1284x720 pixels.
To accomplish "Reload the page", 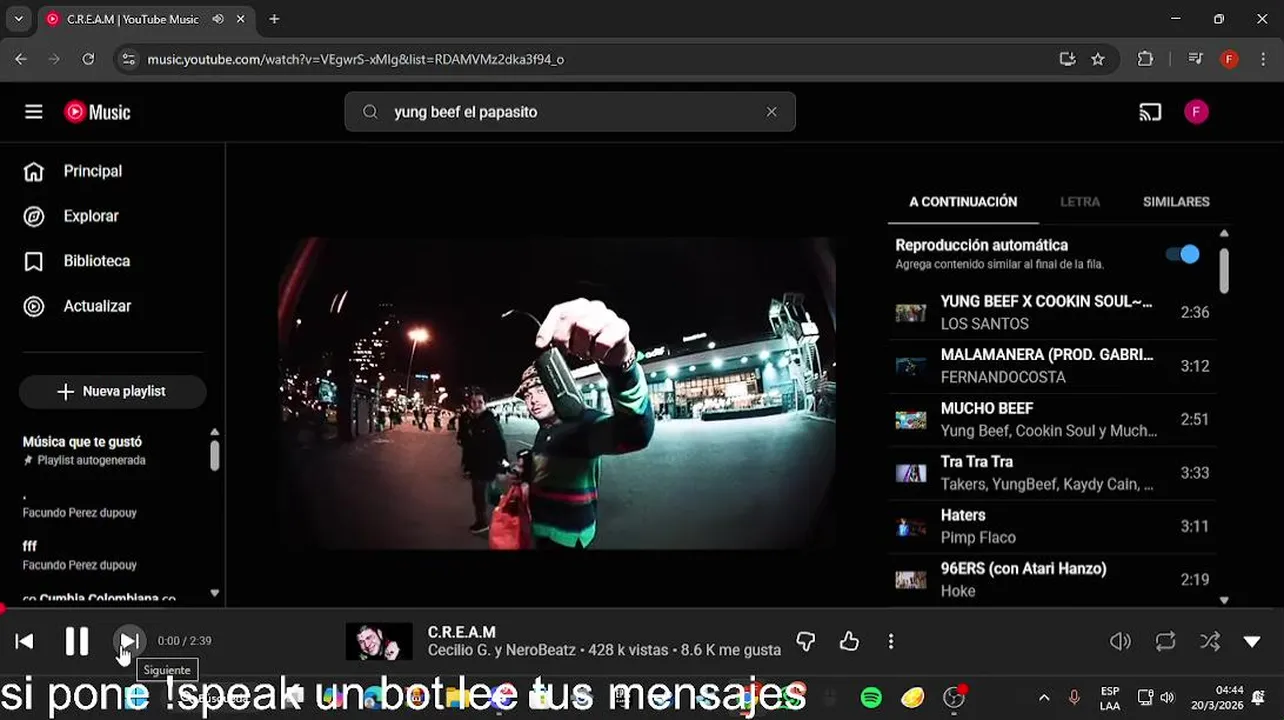I will click(88, 59).
